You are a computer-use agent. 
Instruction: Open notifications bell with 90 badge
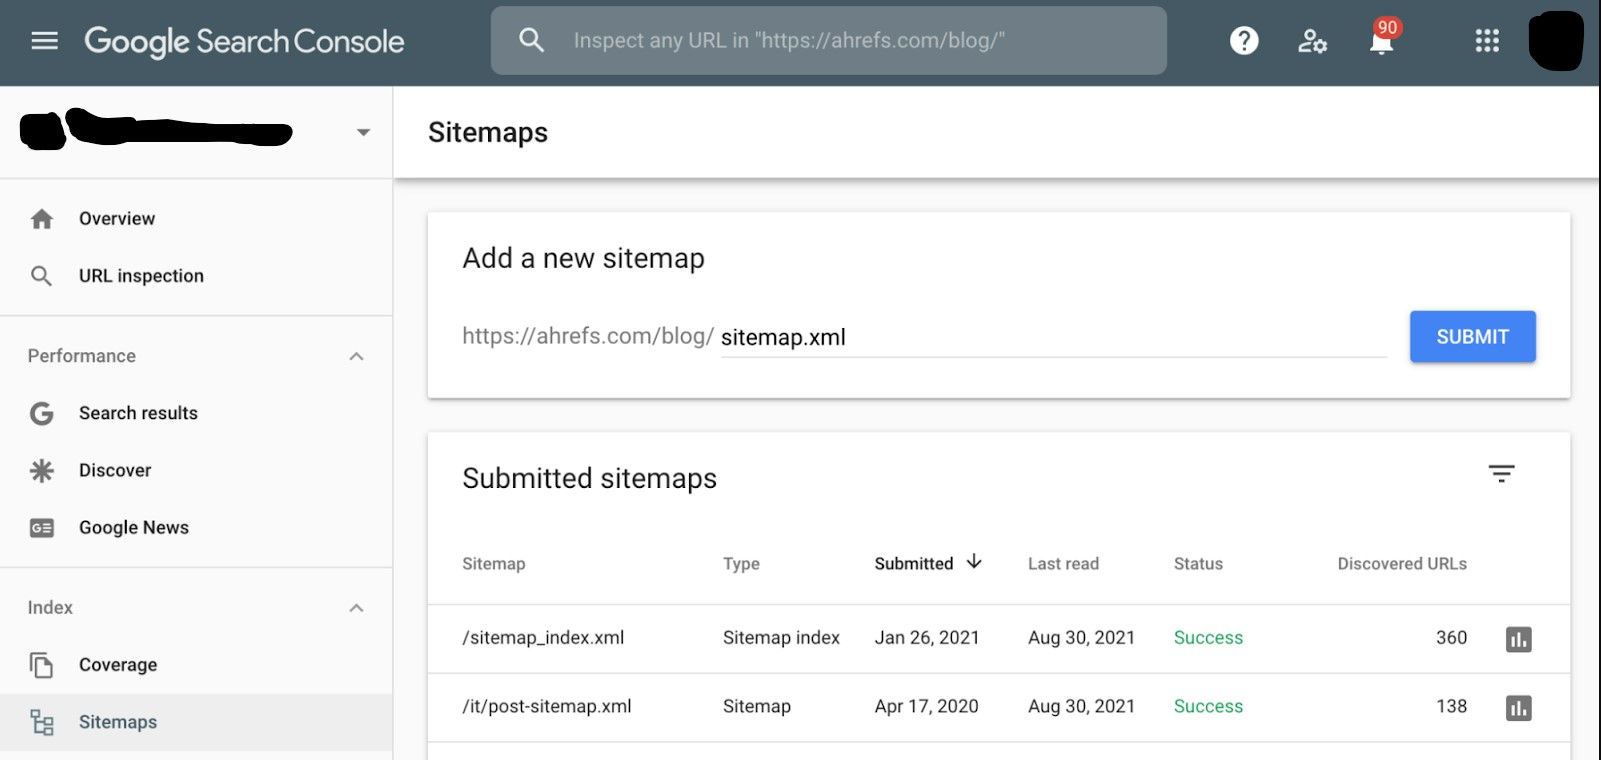[x=1383, y=38]
